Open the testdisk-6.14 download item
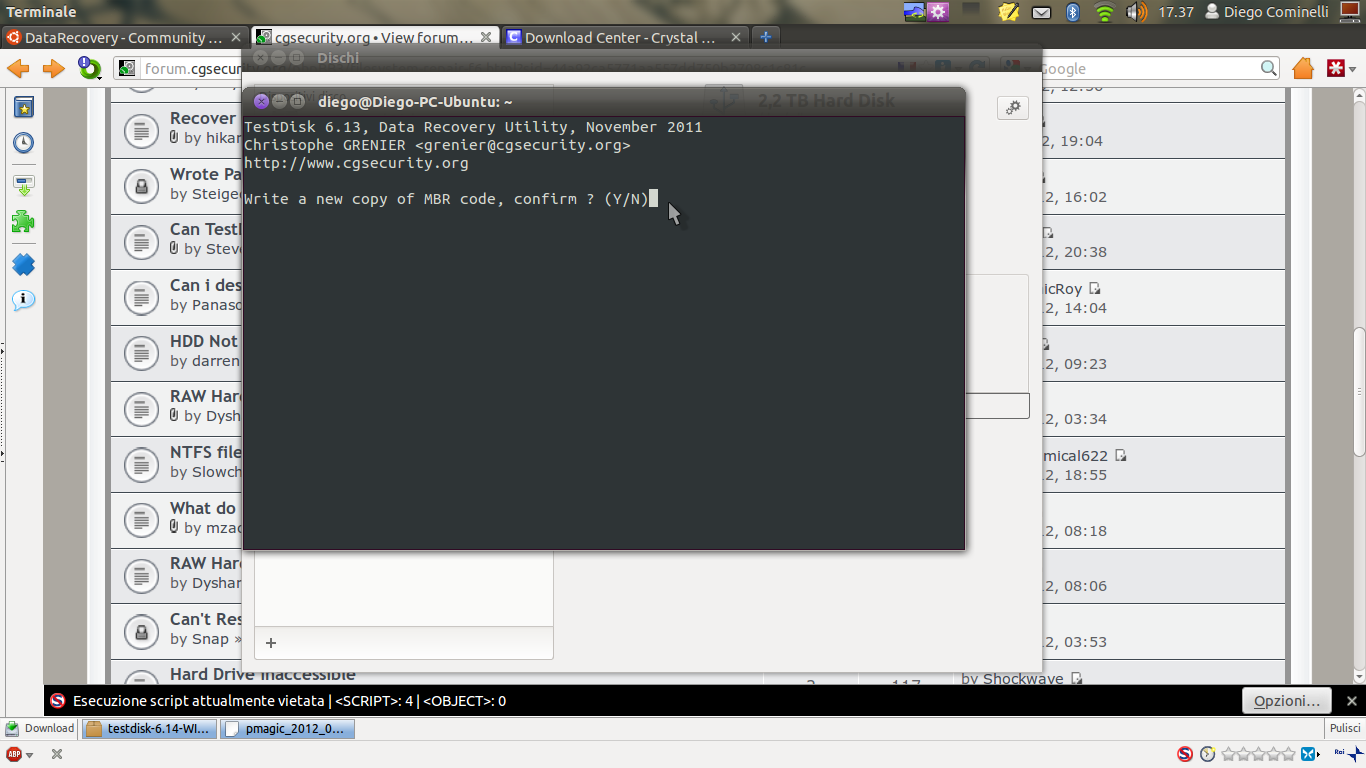 point(150,729)
